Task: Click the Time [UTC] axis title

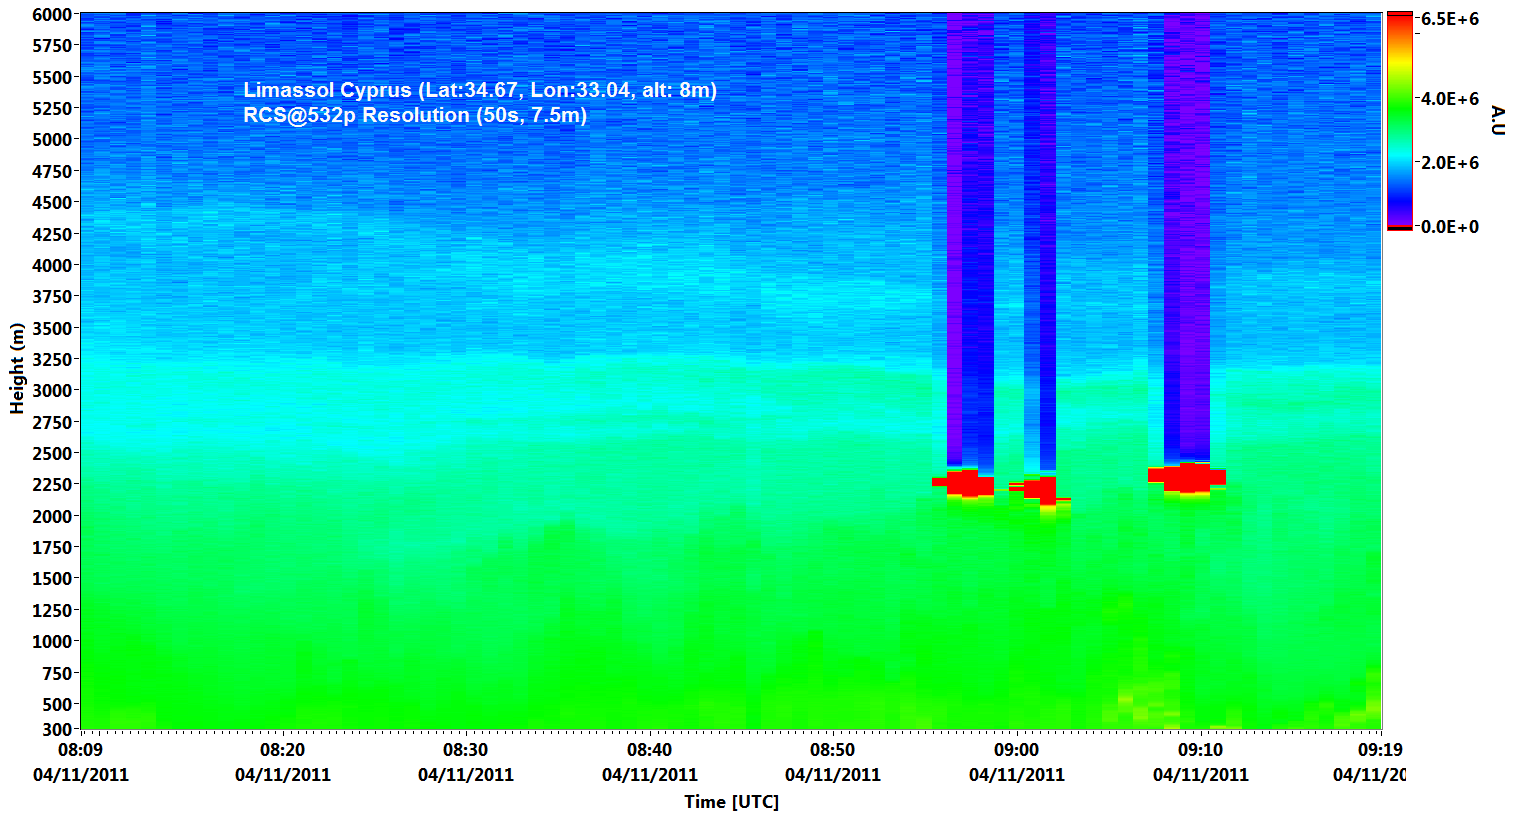Action: click(731, 801)
